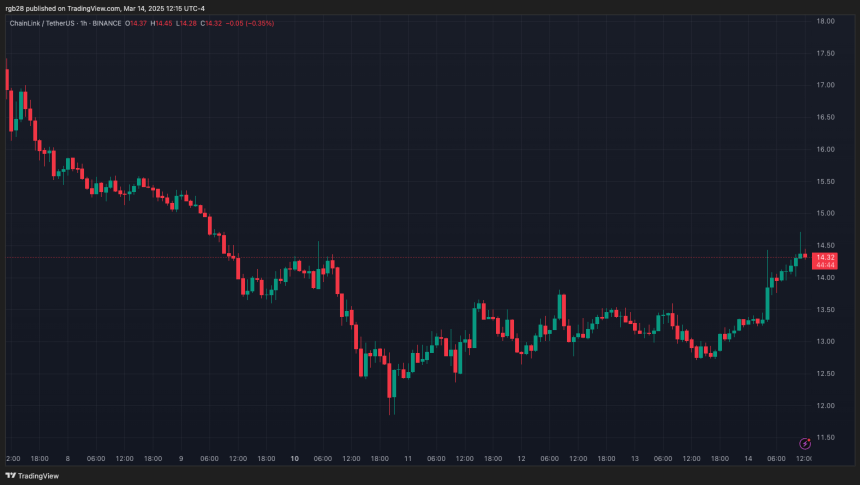Click the date 14 on time axis
Viewport: 860px width, 485px height.
tap(749, 459)
